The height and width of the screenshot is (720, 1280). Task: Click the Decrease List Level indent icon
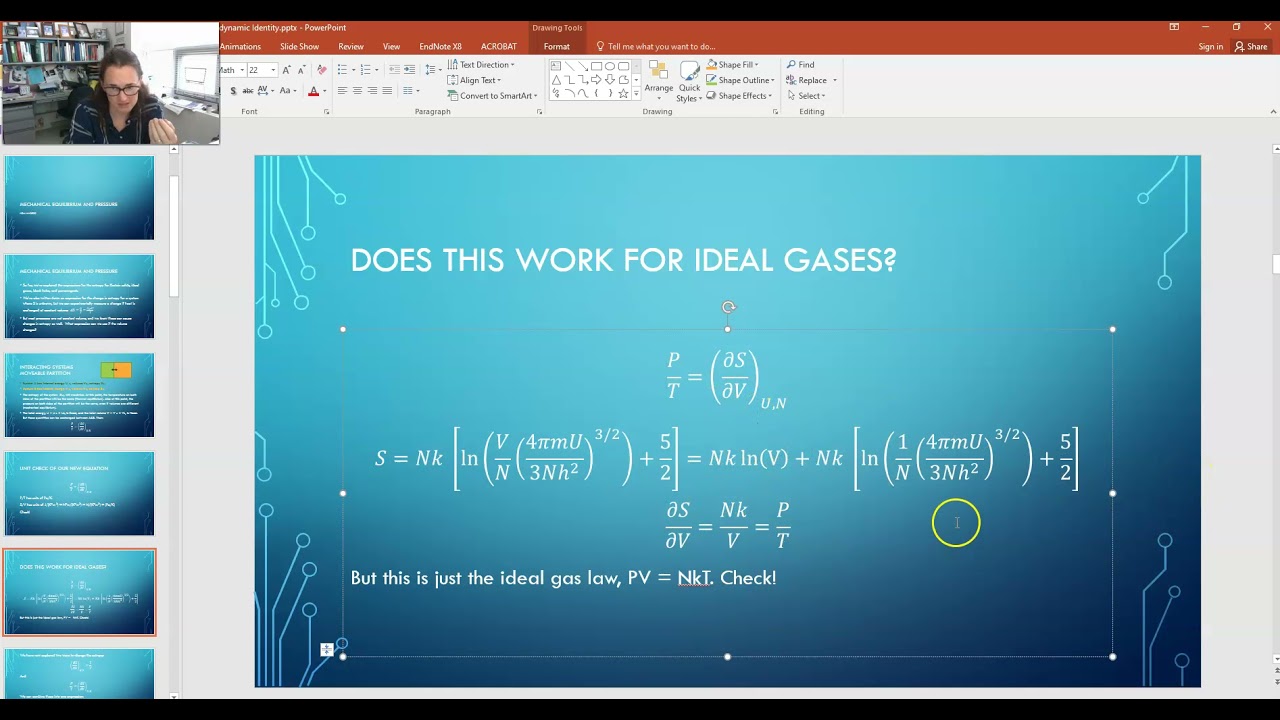pos(394,70)
